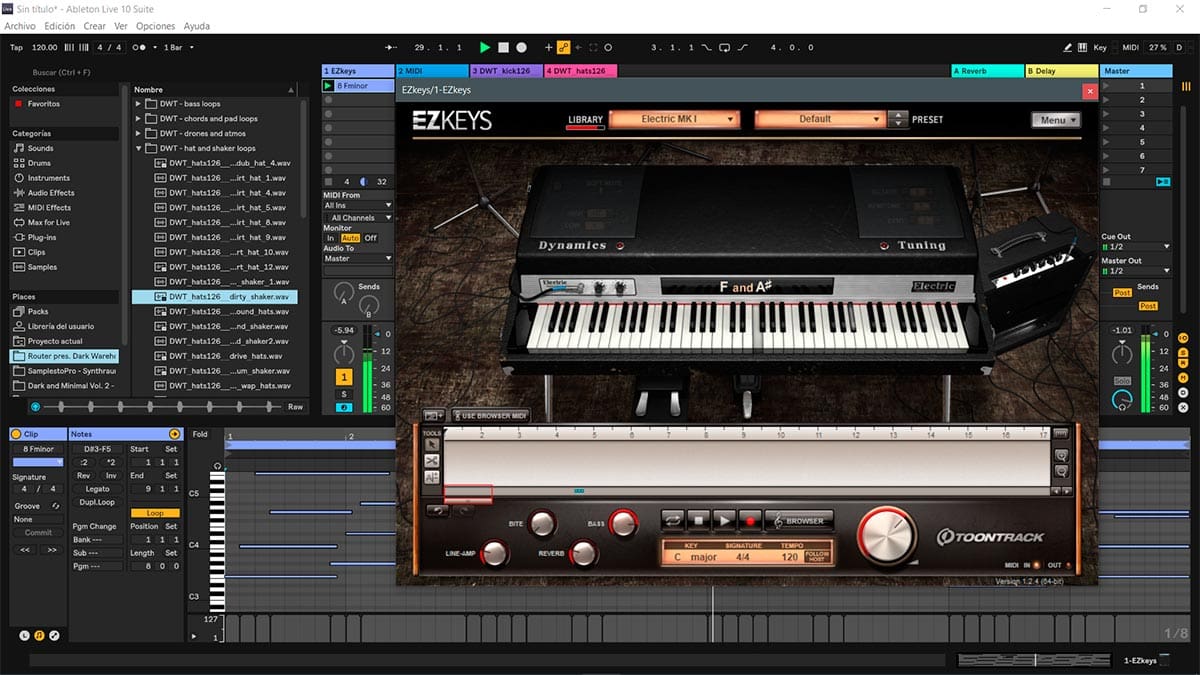The height and width of the screenshot is (675, 1200).
Task: Collapse DWT - hat and shaker loops folder
Action: pos(138,148)
